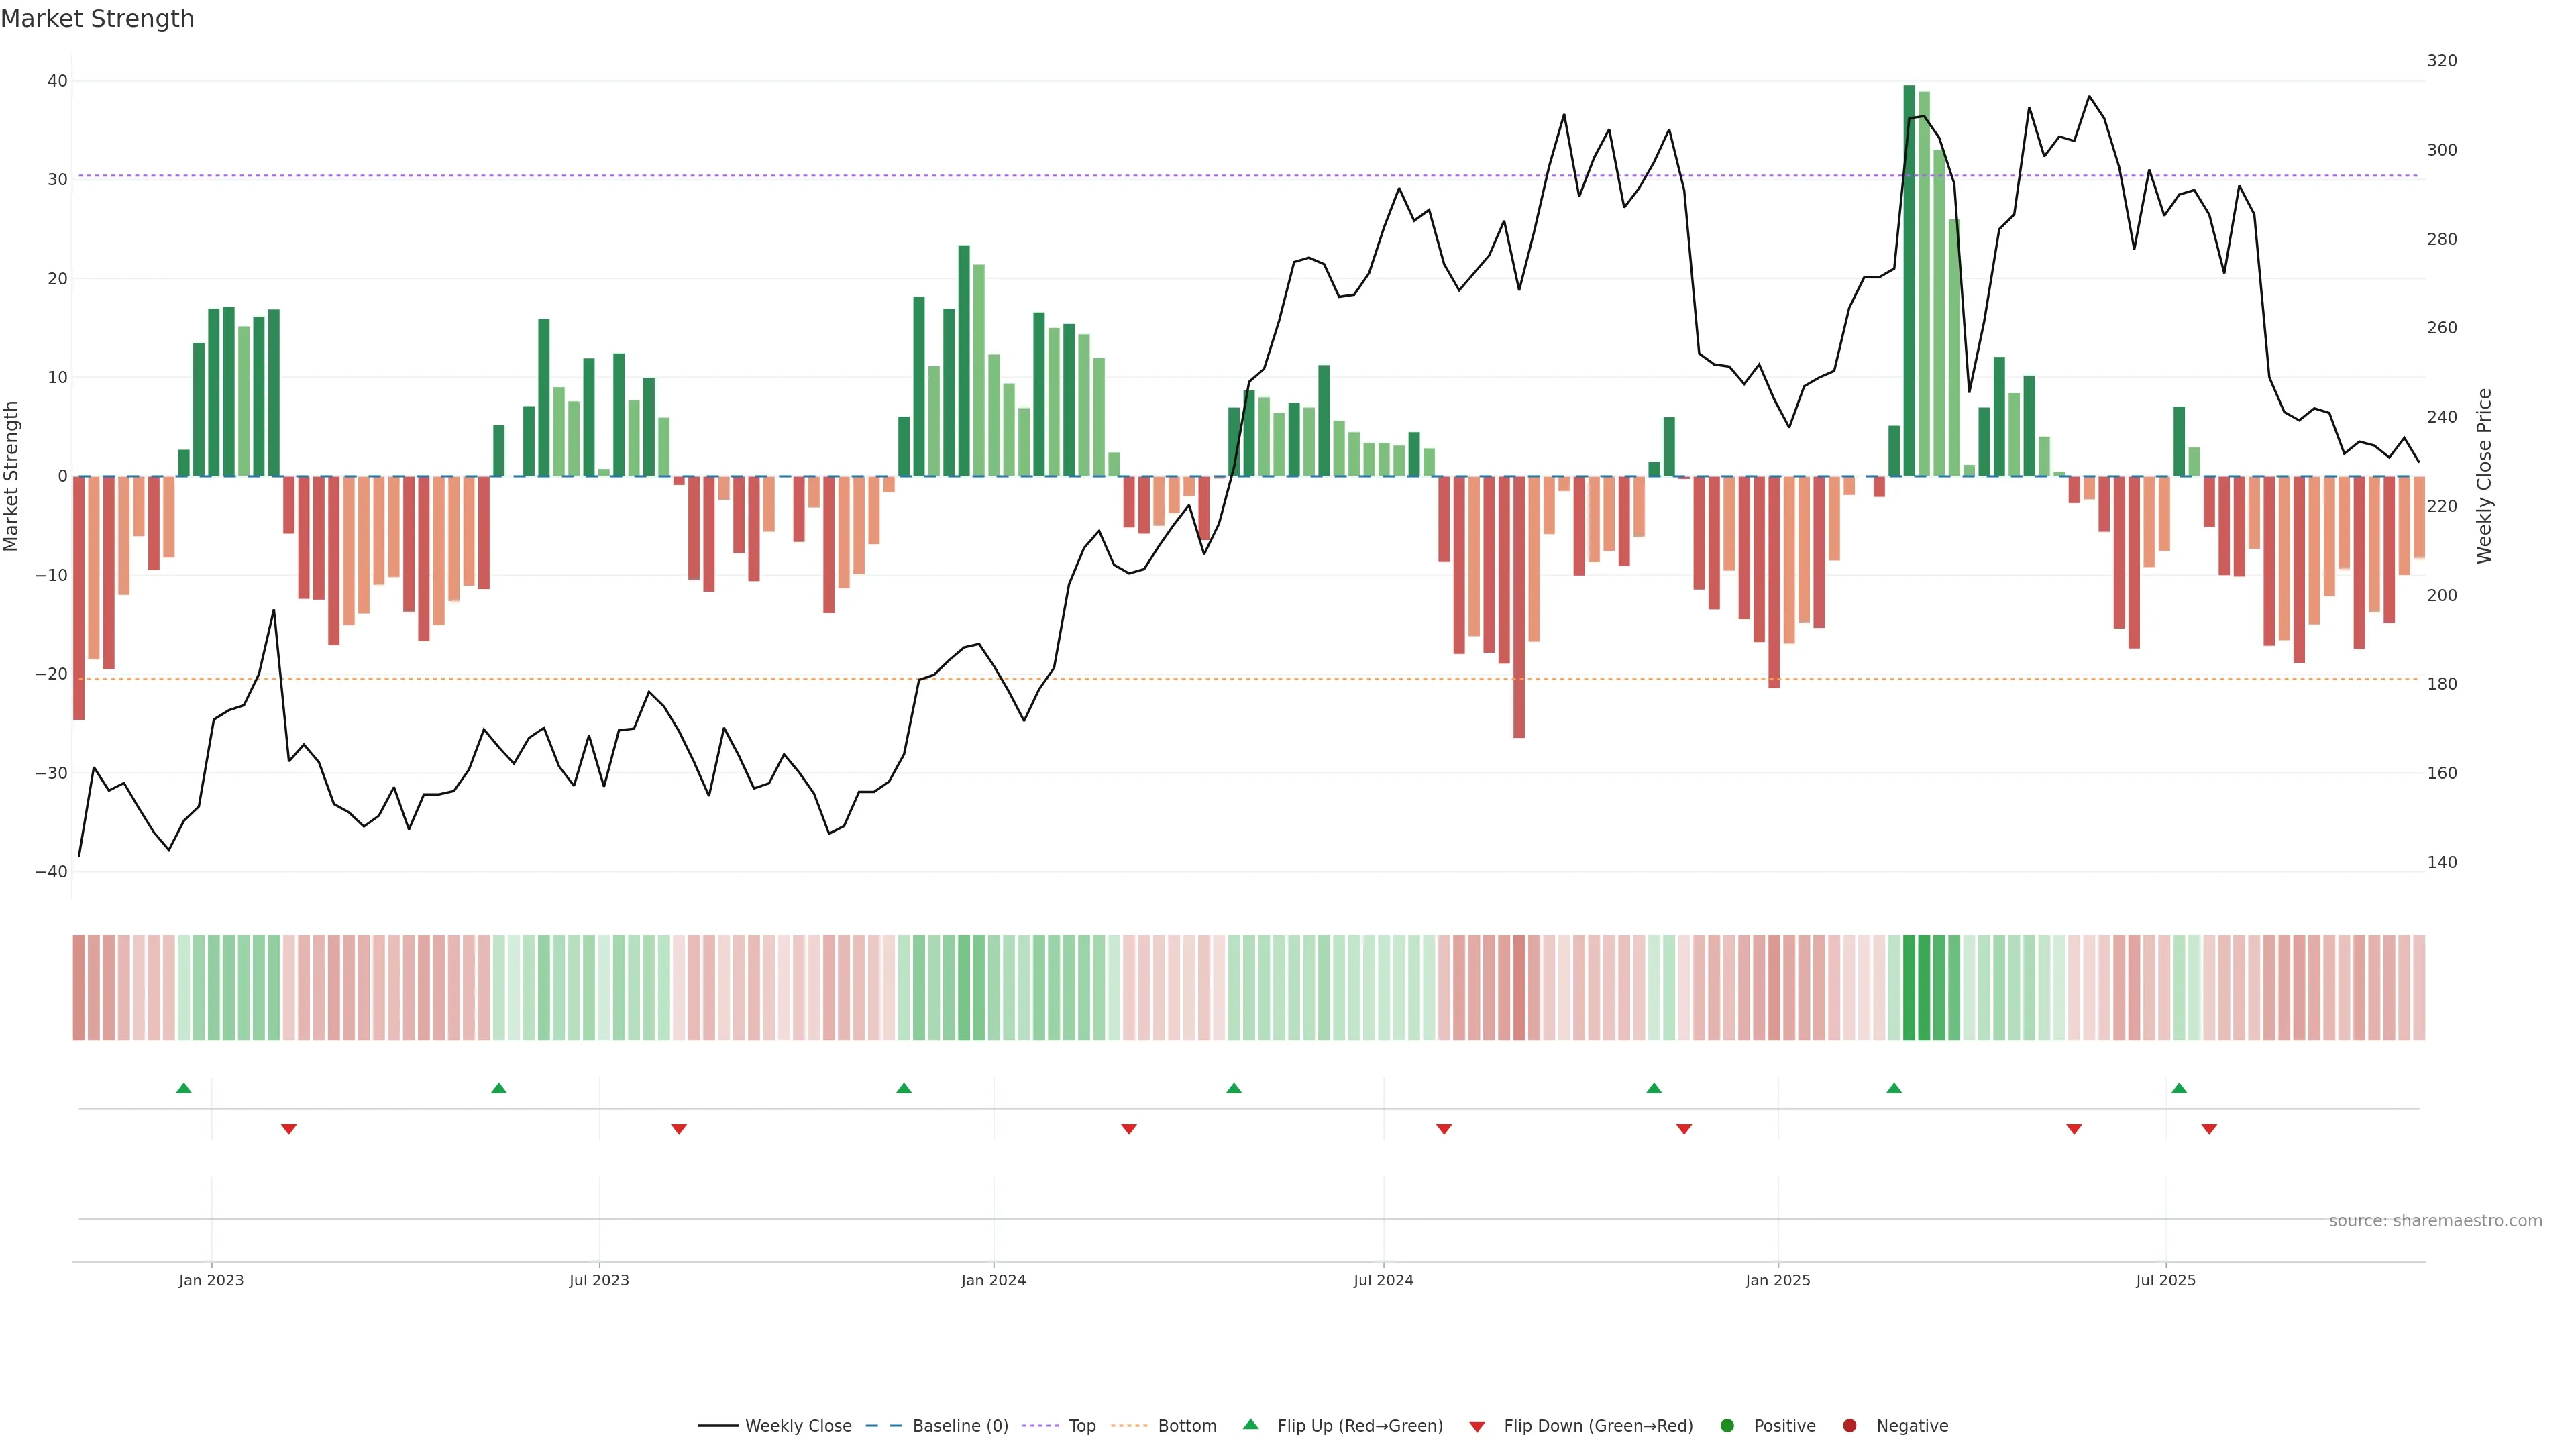
Task: Click the darkest green heatmap cell
Action: pos(1909,987)
